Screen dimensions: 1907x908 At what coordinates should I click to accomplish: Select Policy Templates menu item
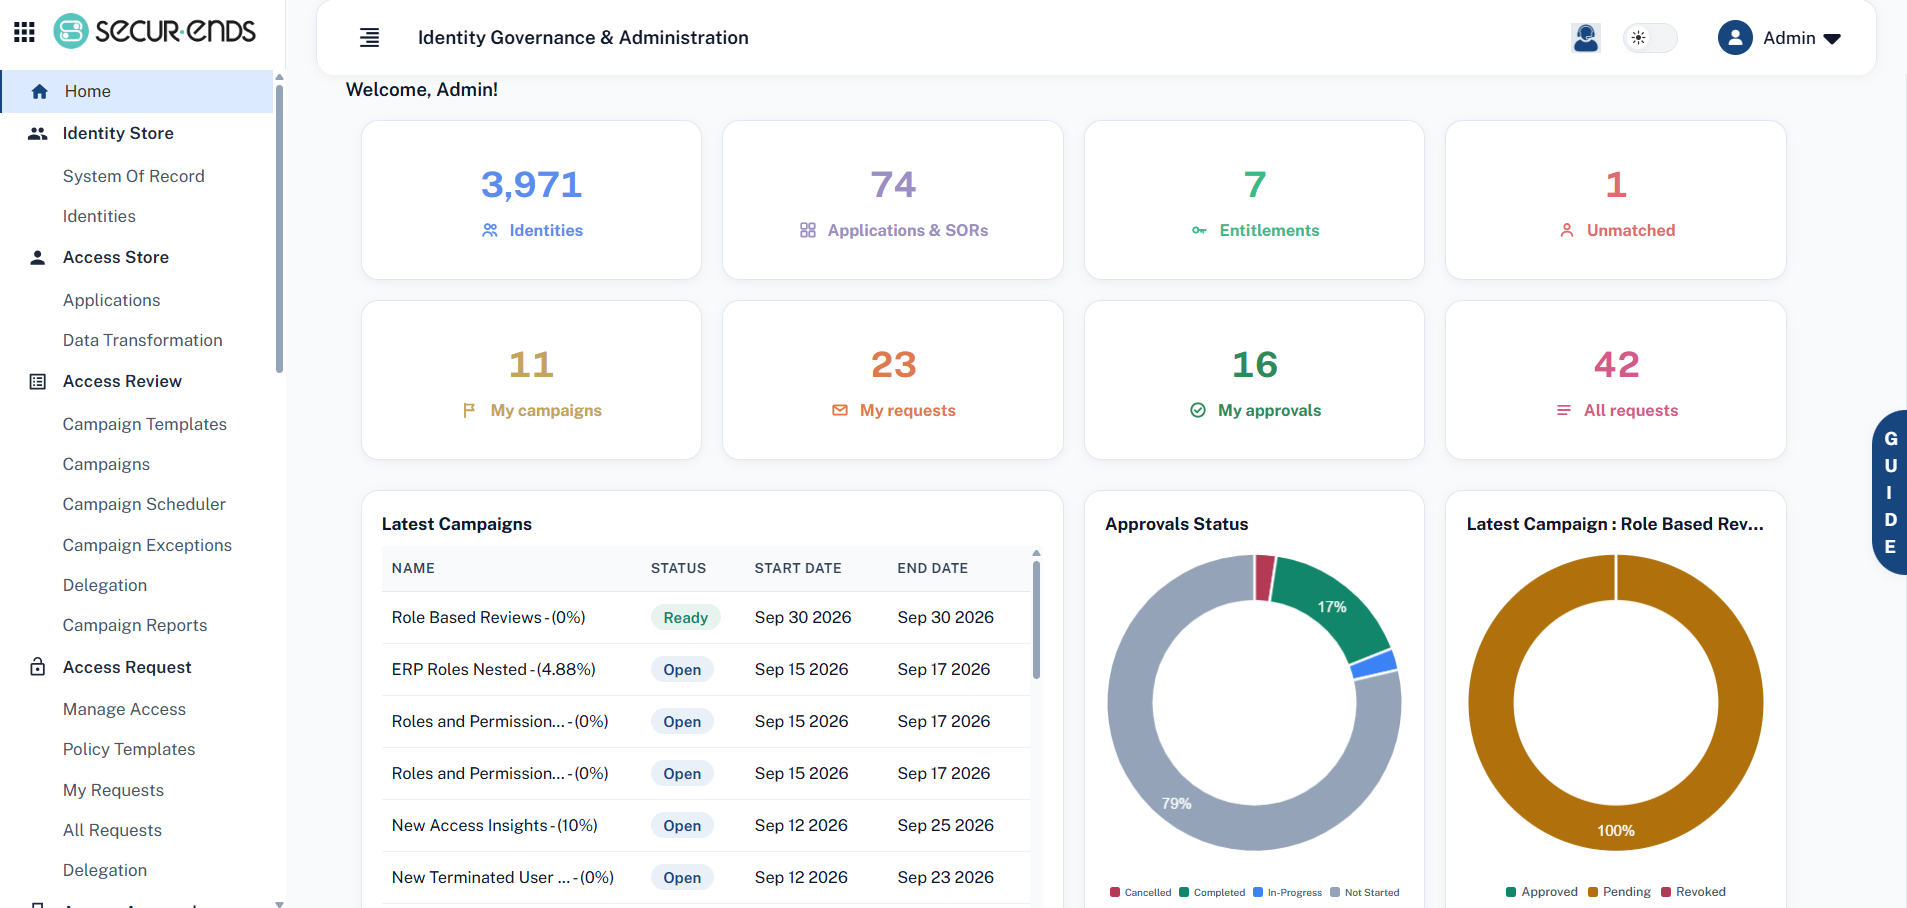pos(129,749)
